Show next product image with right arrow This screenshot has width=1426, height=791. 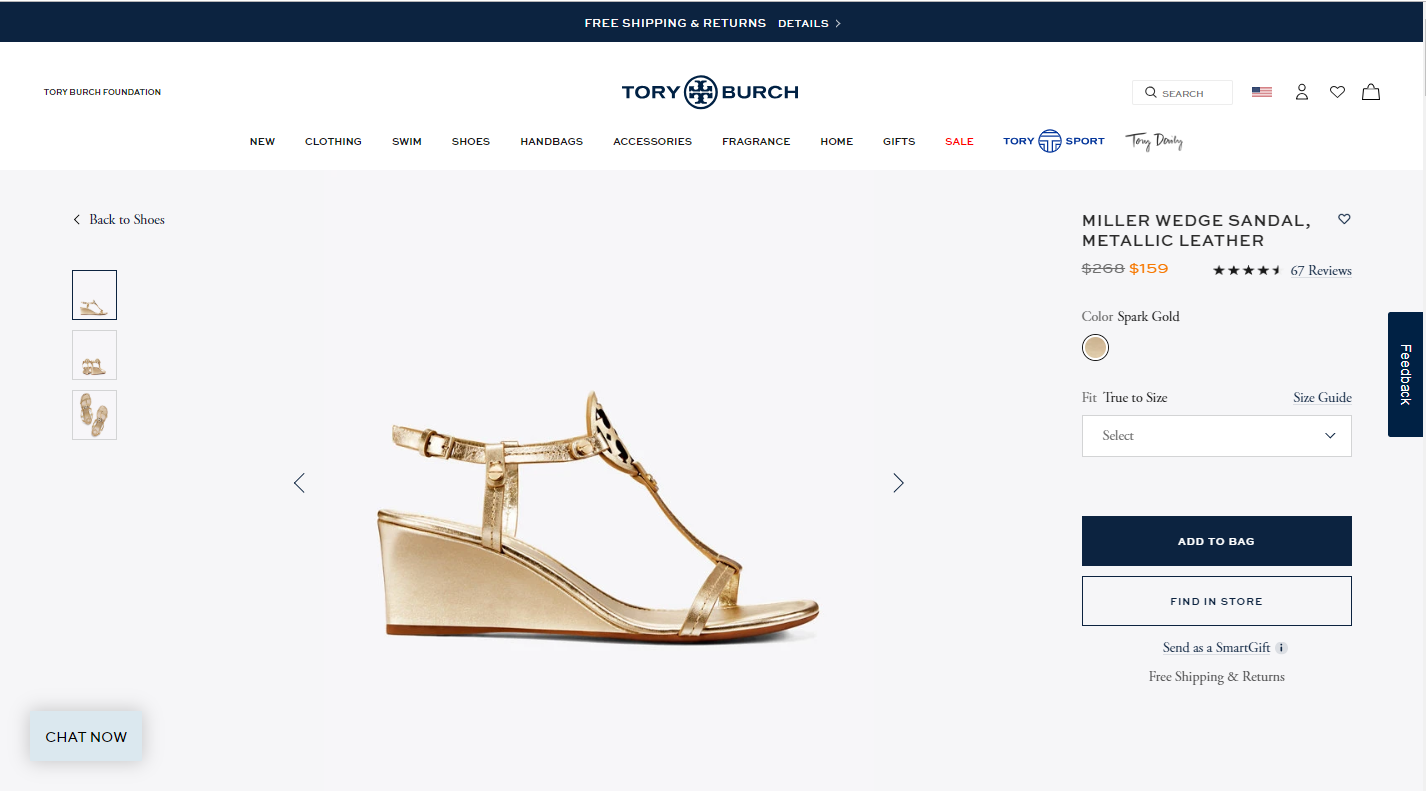[x=898, y=483]
